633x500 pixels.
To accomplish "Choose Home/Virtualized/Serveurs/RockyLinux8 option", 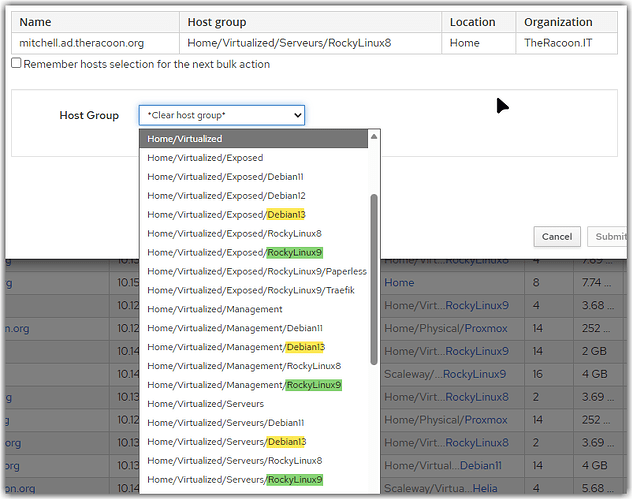I will pyautogui.click(x=234, y=461).
